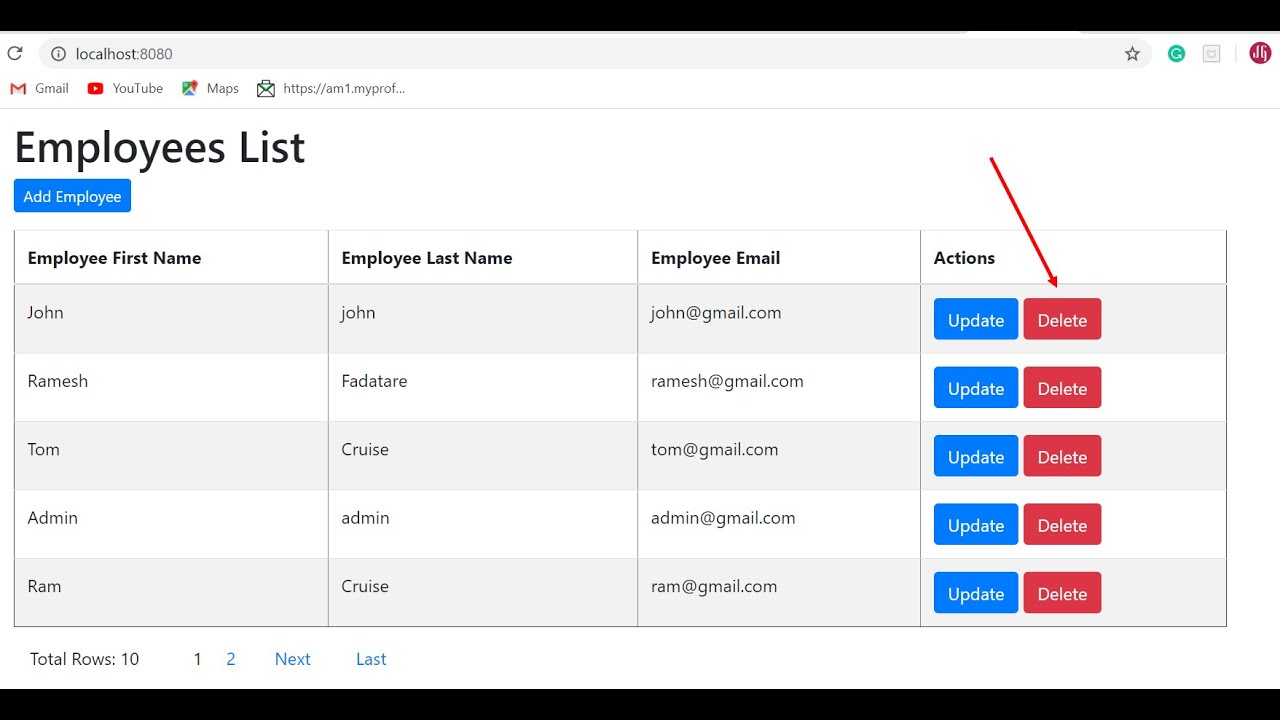Delete the Tom Cruise row

1062,456
